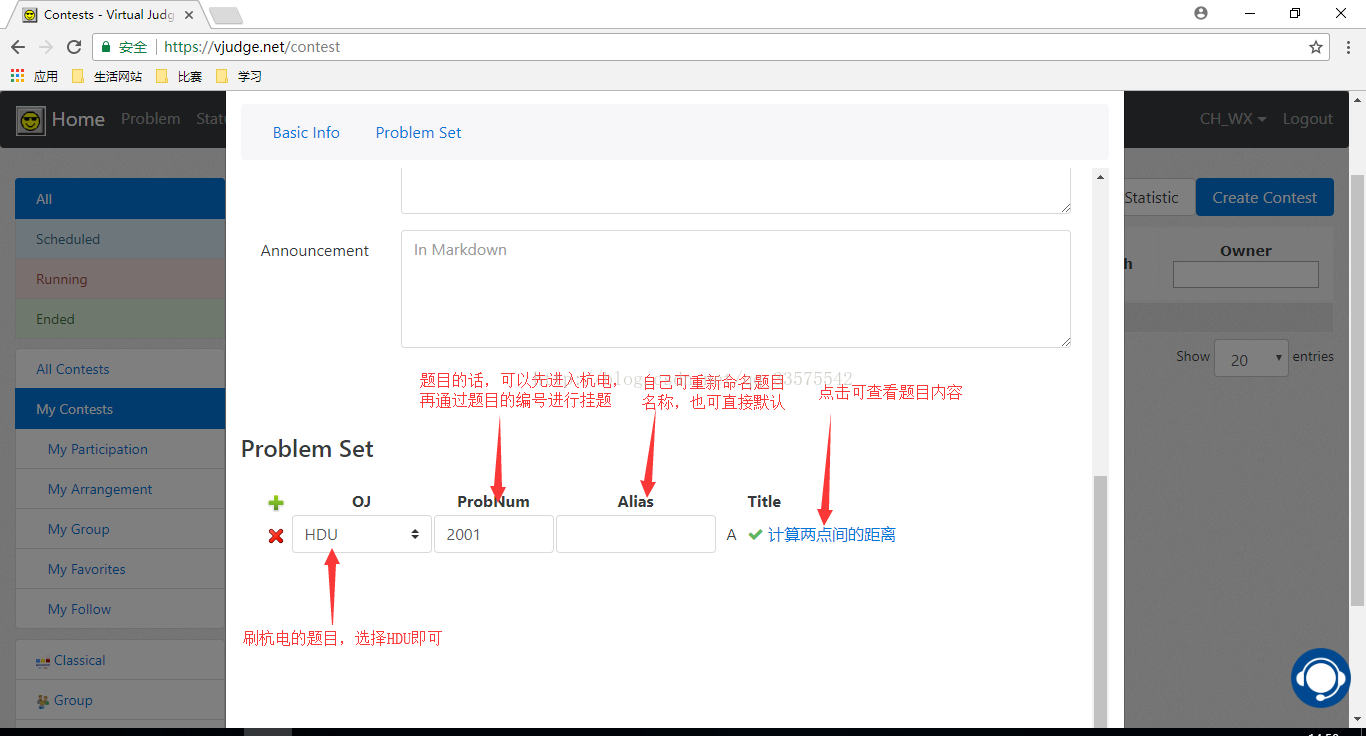This screenshot has height=736, width=1366.
Task: Click the Alias input field
Action: (635, 534)
